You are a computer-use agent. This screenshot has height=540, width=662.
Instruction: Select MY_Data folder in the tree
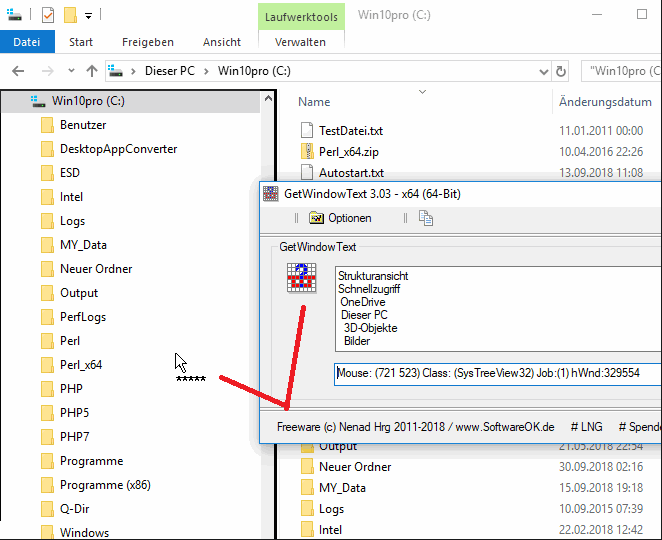[x=83, y=245]
